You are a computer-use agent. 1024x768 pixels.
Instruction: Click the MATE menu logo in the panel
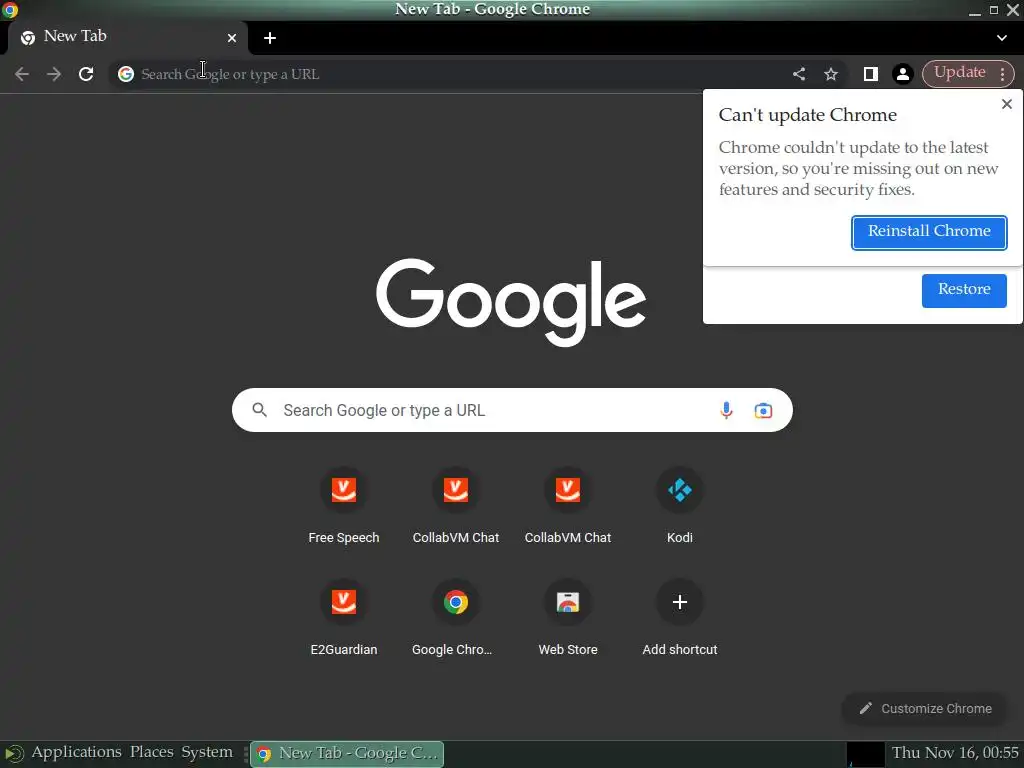13,754
